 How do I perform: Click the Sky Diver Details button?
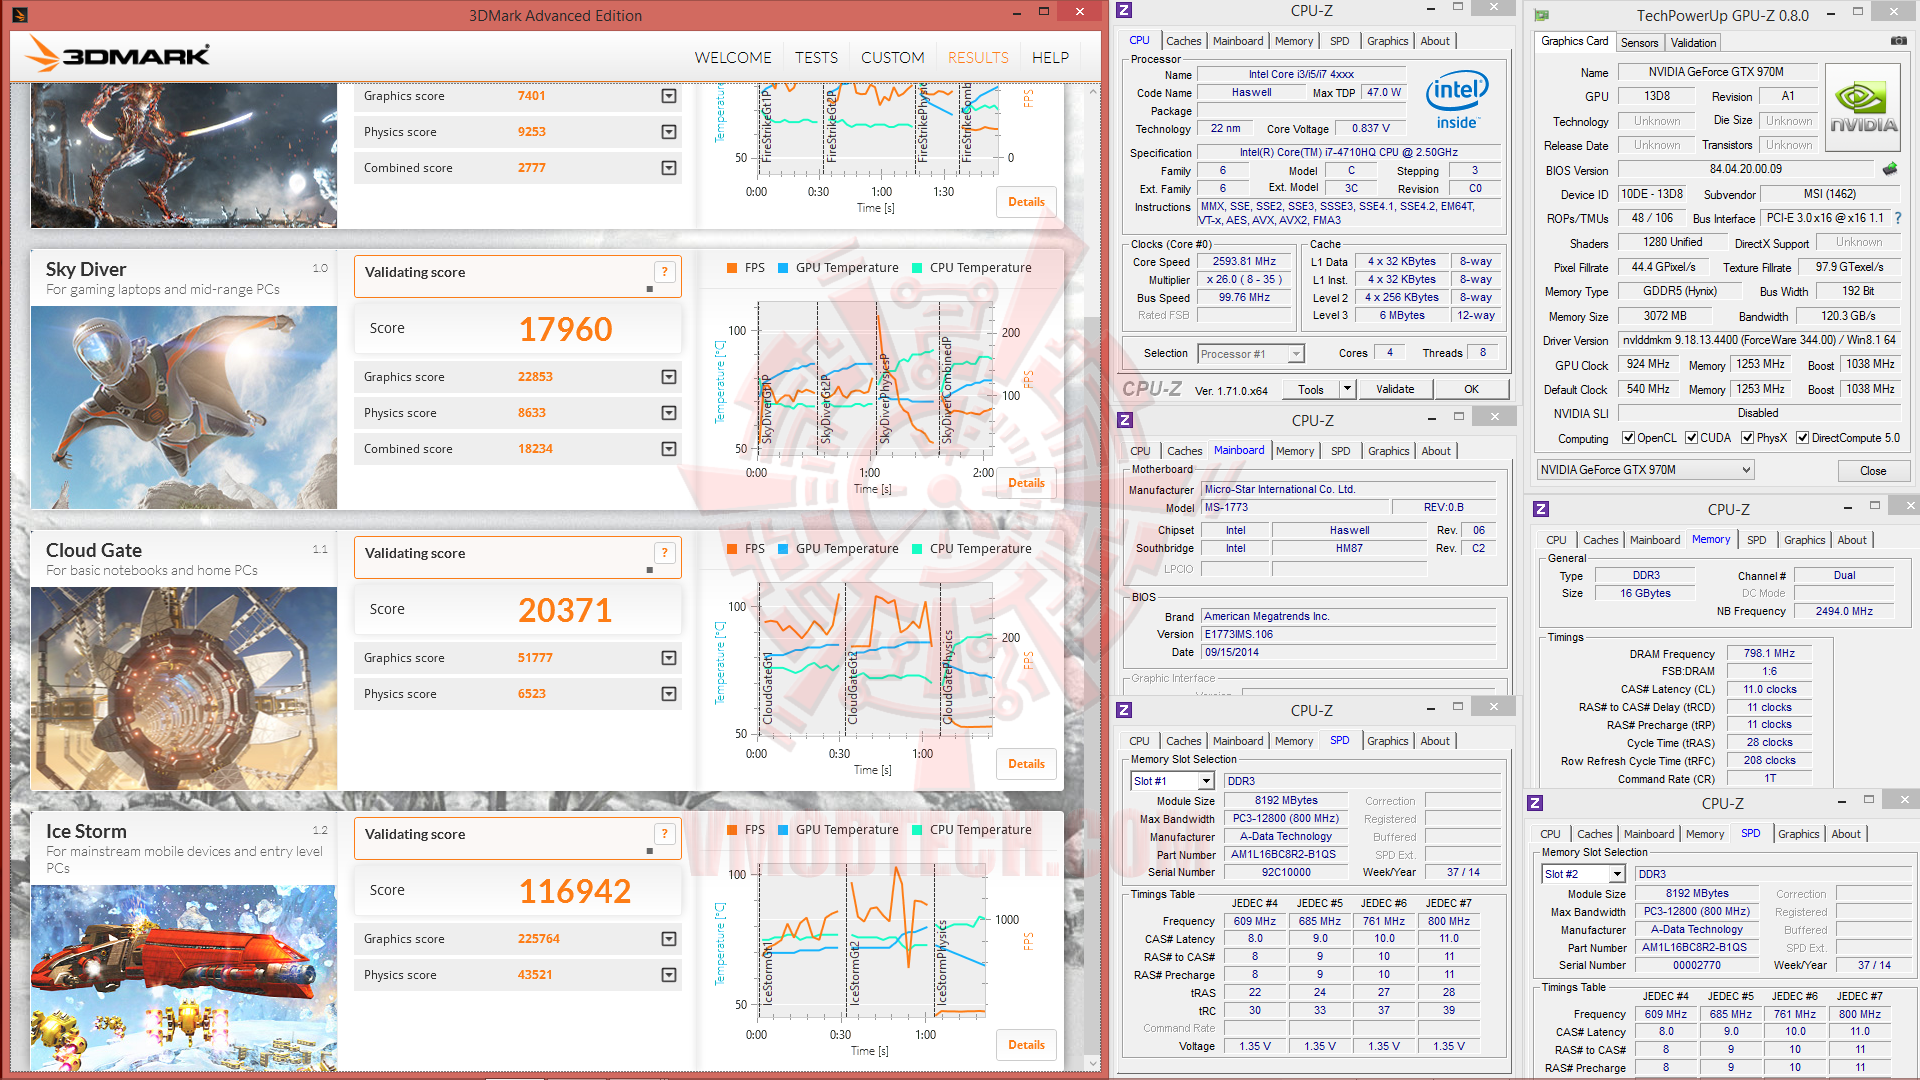[1026, 483]
